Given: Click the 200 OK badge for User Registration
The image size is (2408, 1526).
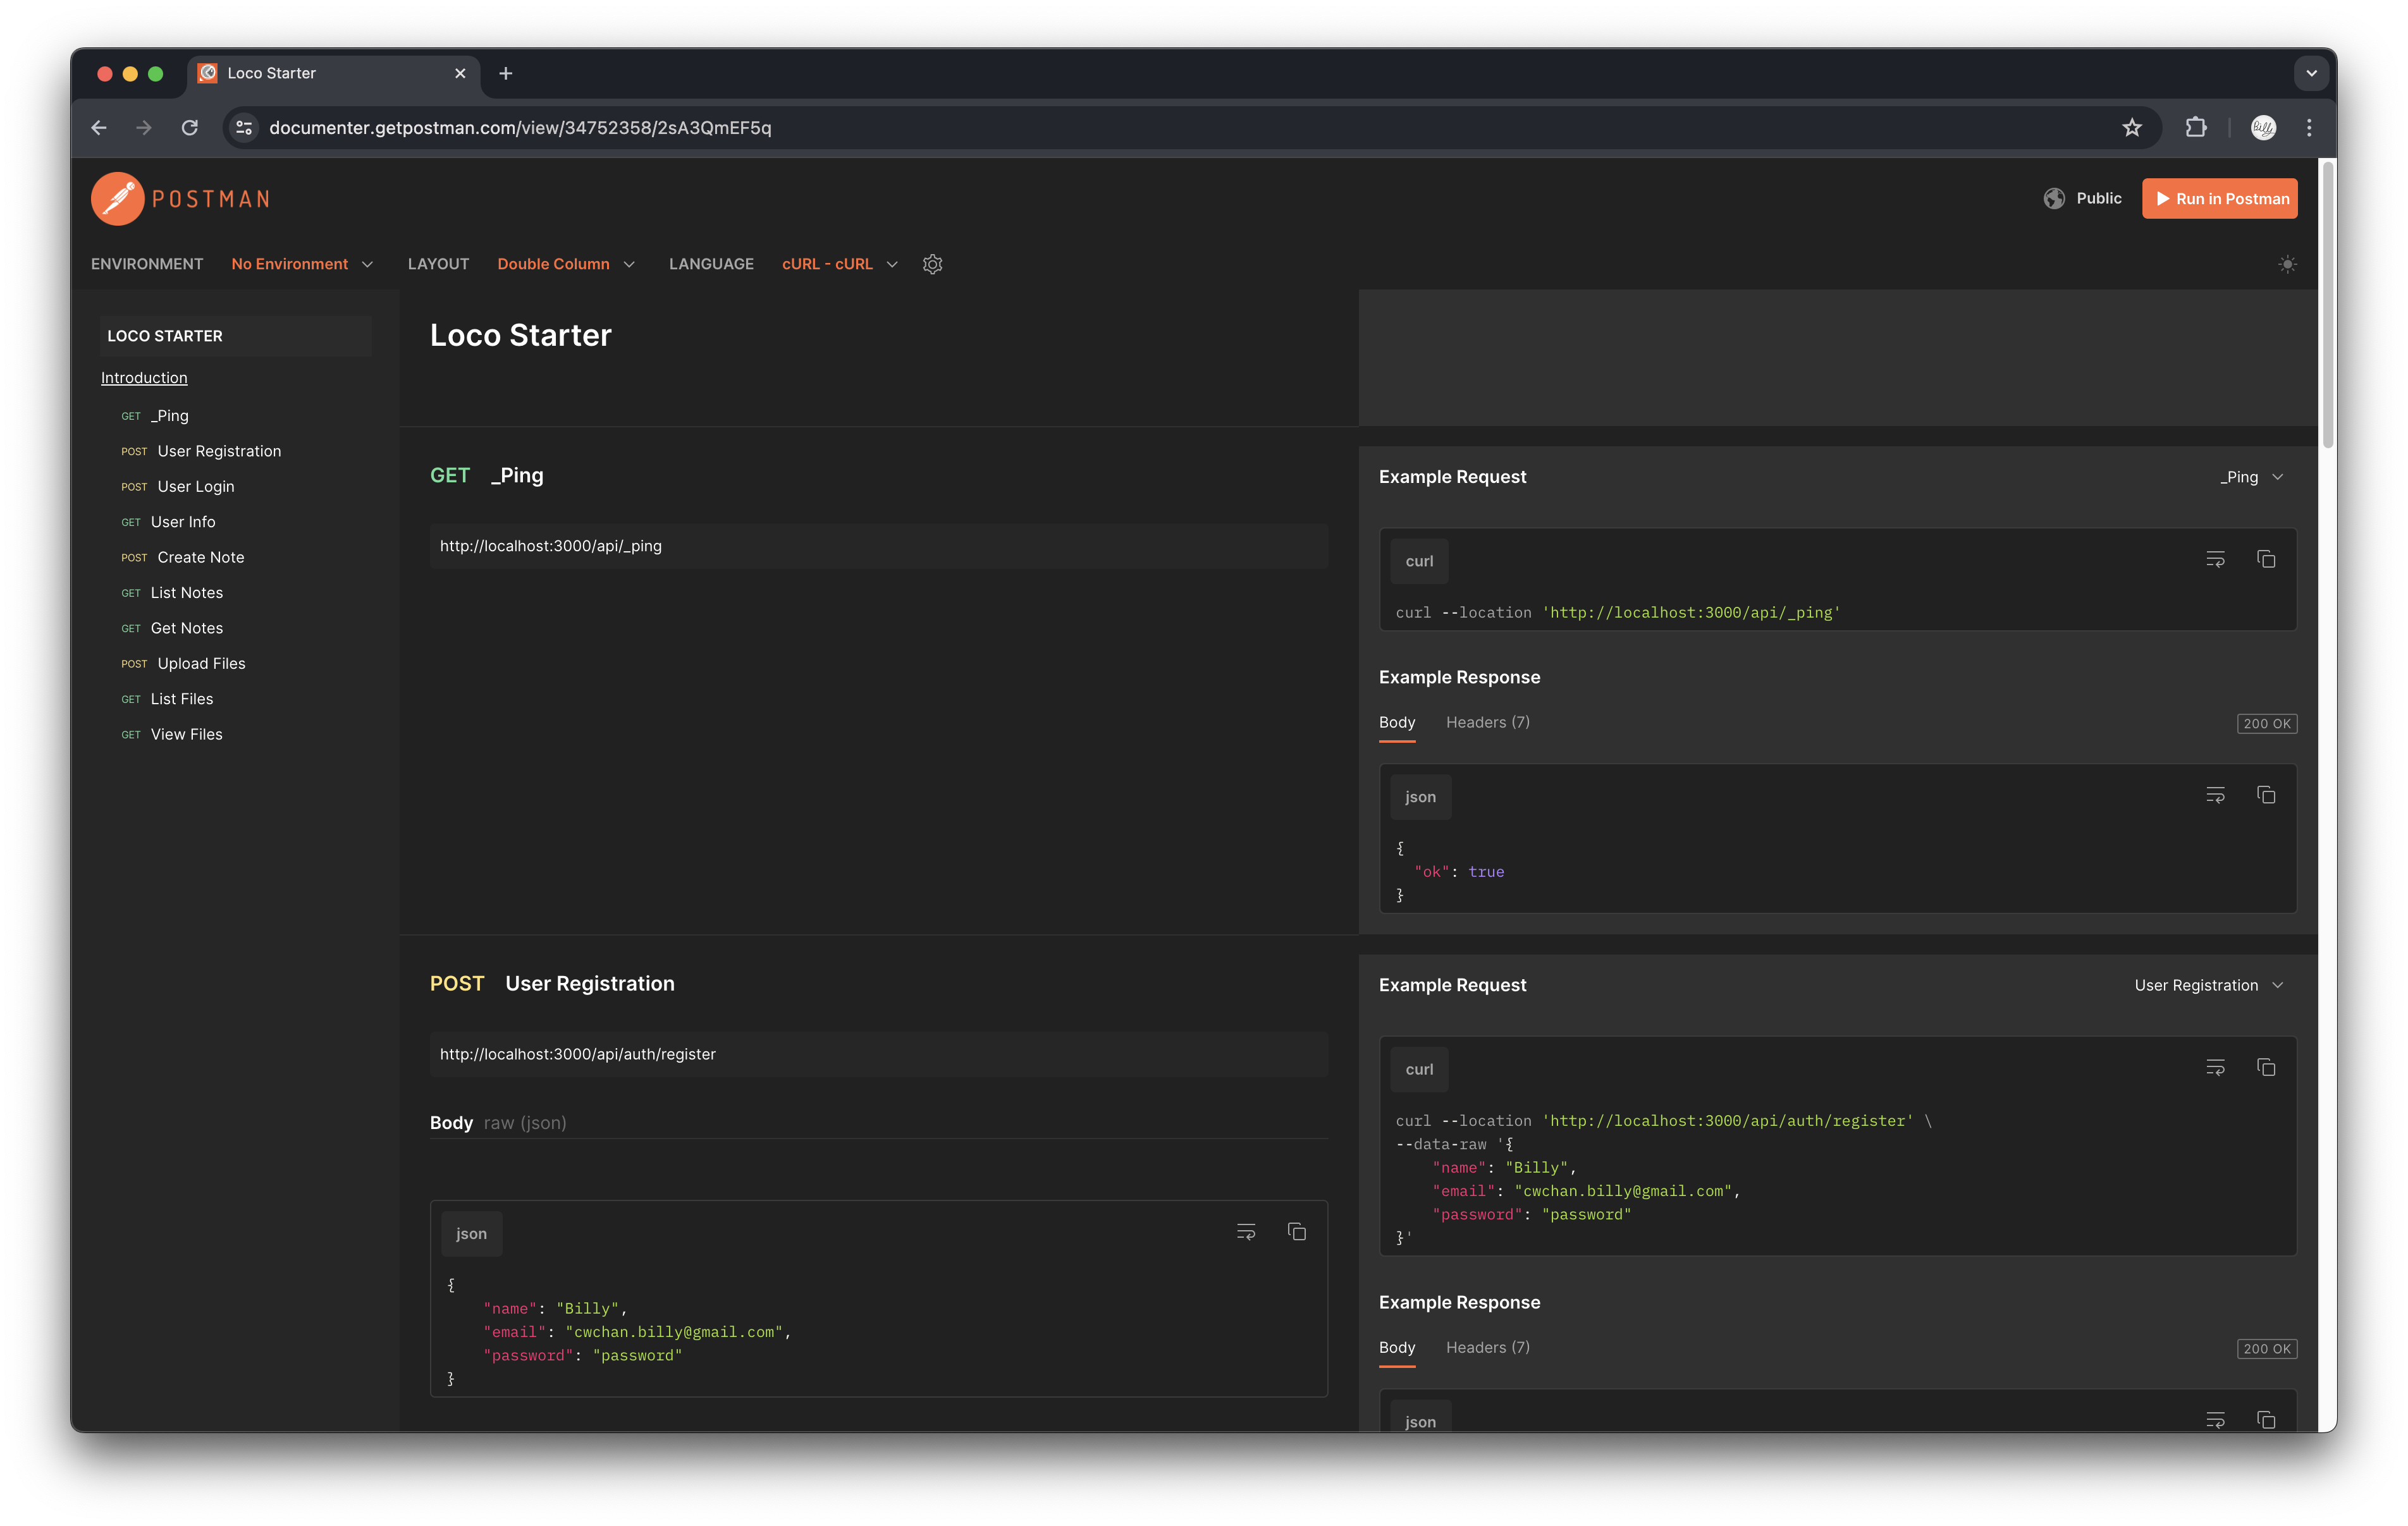Looking at the screenshot, I should 2266,1348.
